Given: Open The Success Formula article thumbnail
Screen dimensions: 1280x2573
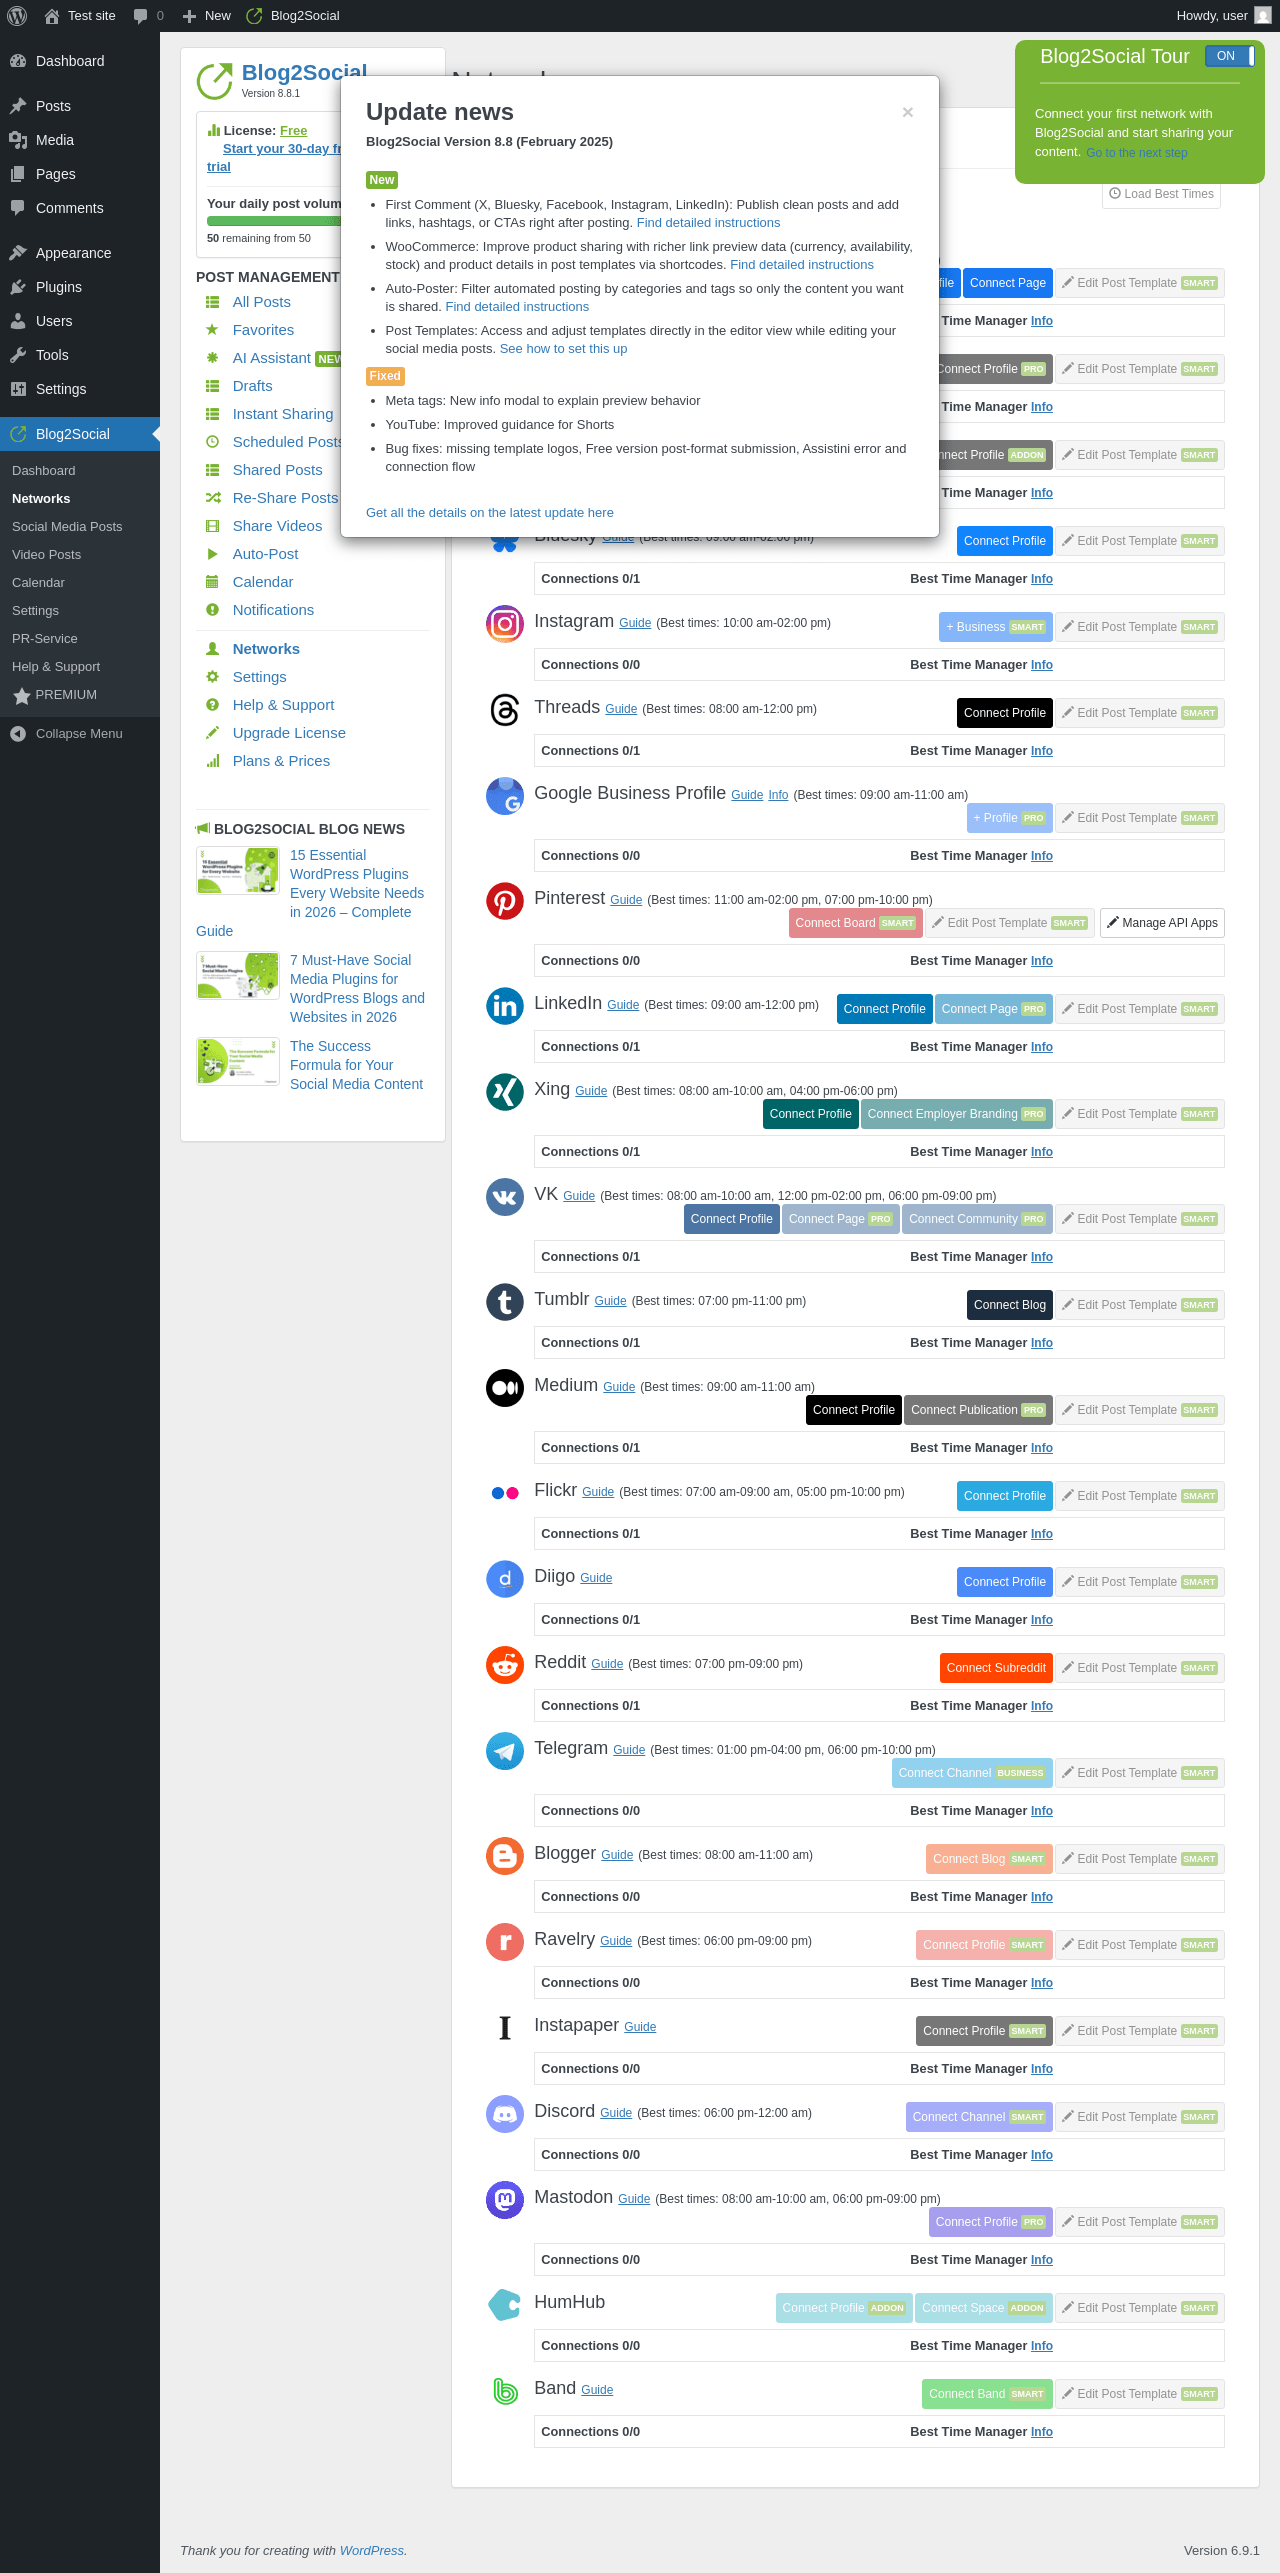Looking at the screenshot, I should (238, 1062).
